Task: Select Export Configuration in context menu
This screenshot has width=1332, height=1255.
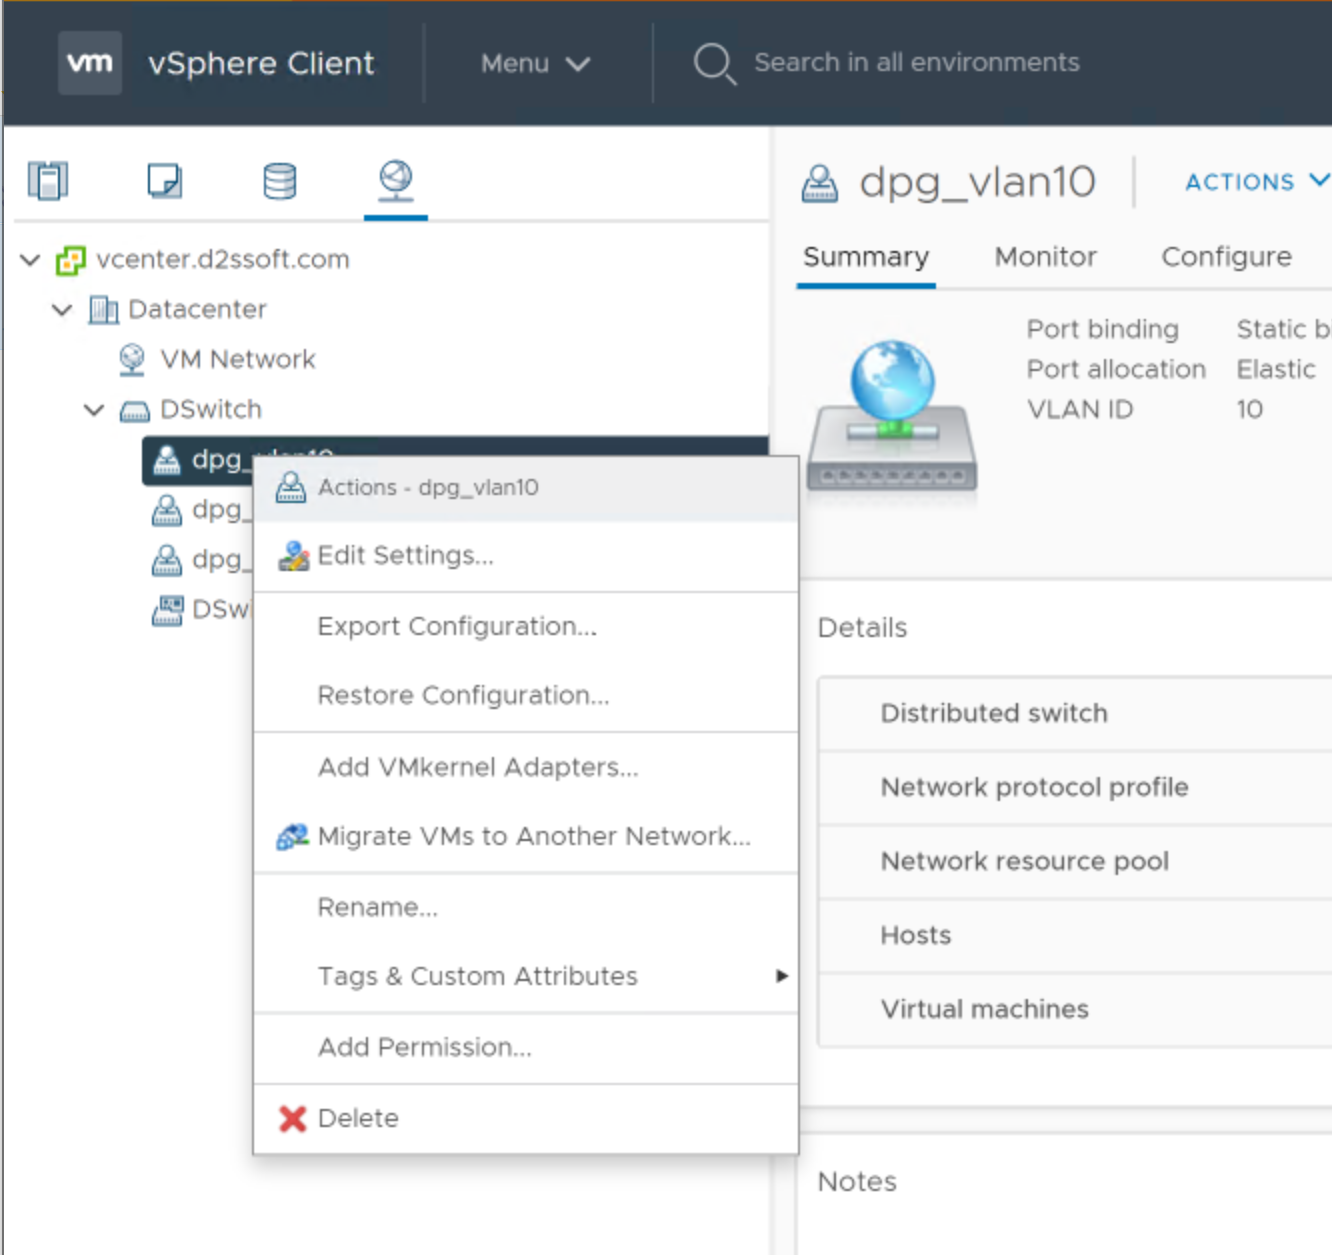Action: click(x=456, y=627)
